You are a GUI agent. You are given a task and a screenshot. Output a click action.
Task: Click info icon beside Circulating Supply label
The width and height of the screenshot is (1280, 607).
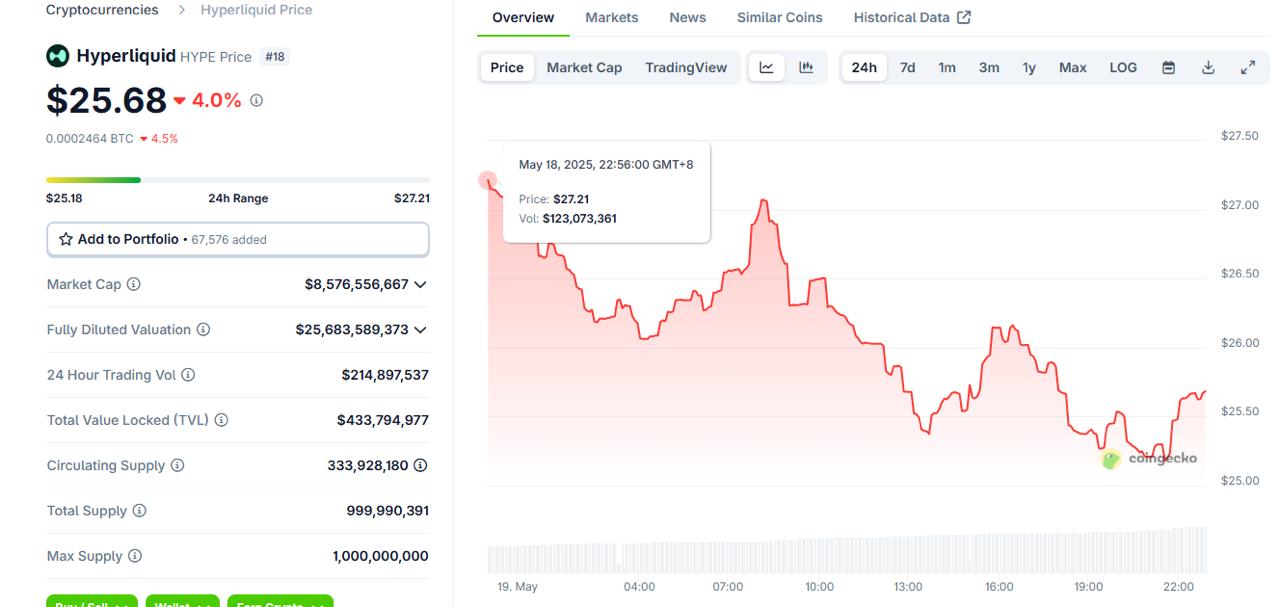[177, 465]
